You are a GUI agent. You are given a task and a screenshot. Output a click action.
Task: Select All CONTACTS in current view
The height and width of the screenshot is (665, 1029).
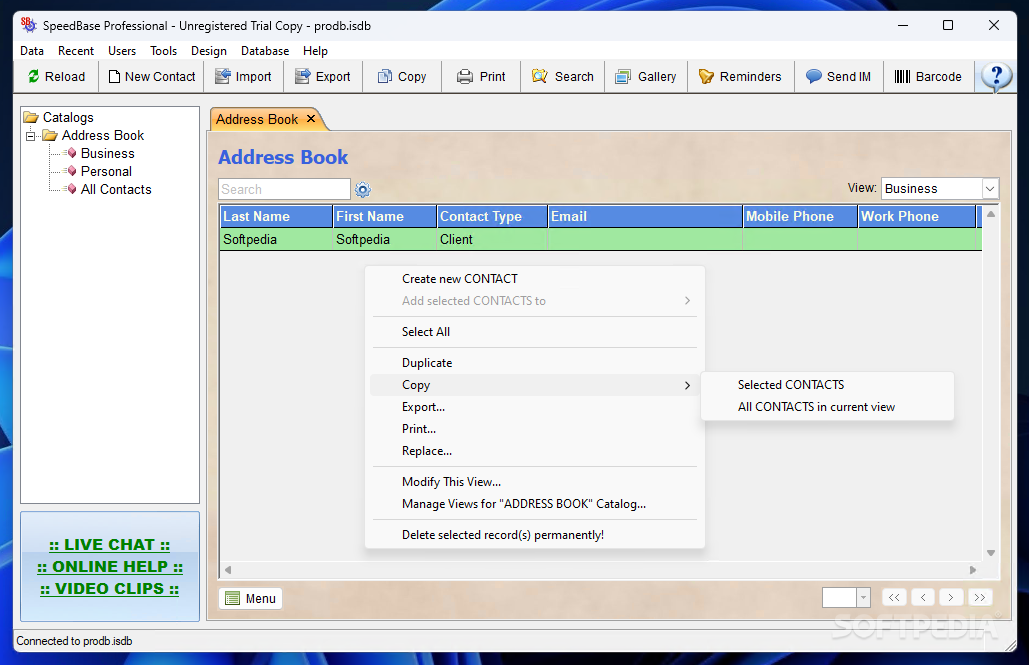827,407
